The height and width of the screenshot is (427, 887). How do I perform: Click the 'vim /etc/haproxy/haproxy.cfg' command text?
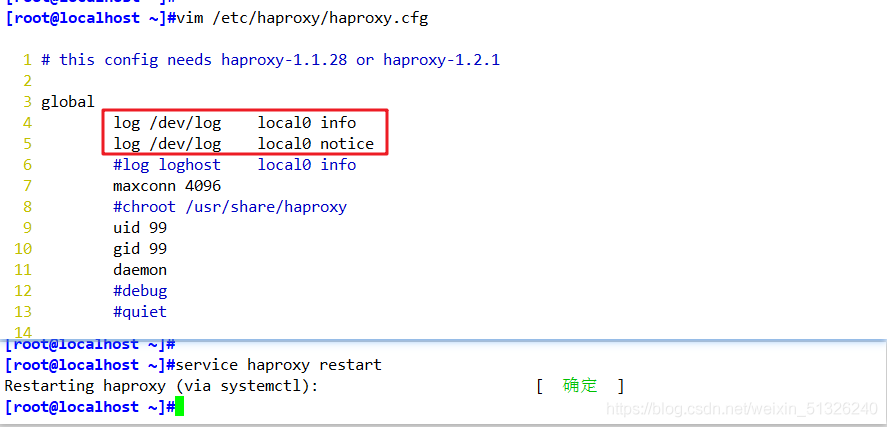coord(303,19)
